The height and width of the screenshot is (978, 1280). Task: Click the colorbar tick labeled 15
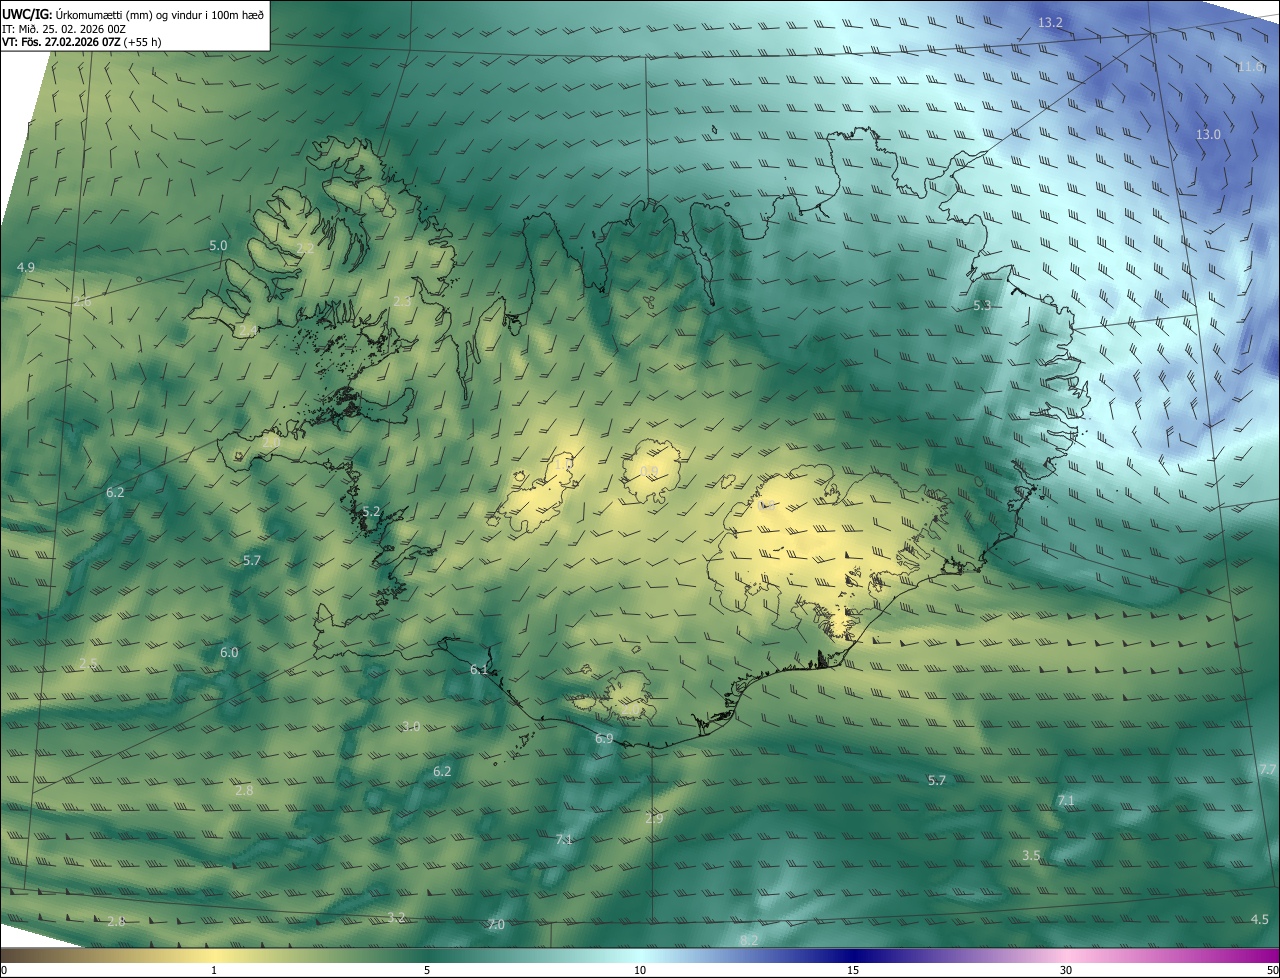(853, 970)
